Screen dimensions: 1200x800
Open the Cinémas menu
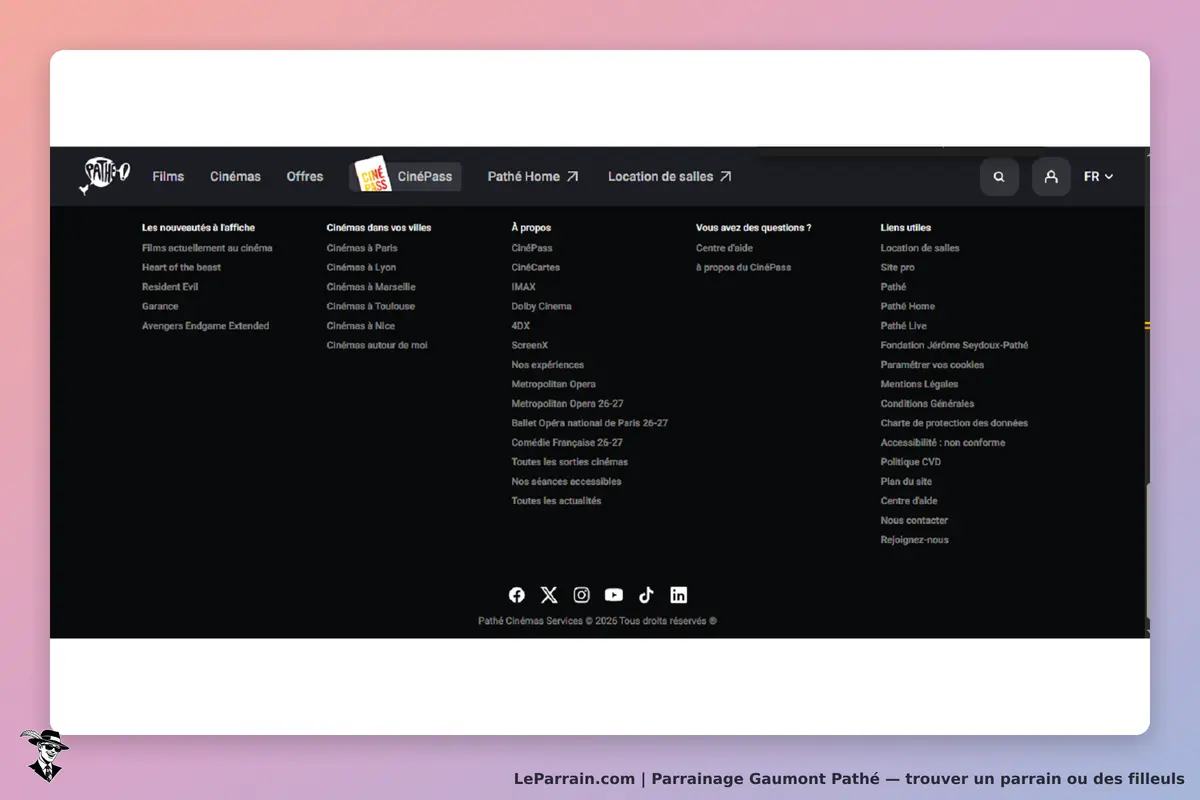(235, 177)
